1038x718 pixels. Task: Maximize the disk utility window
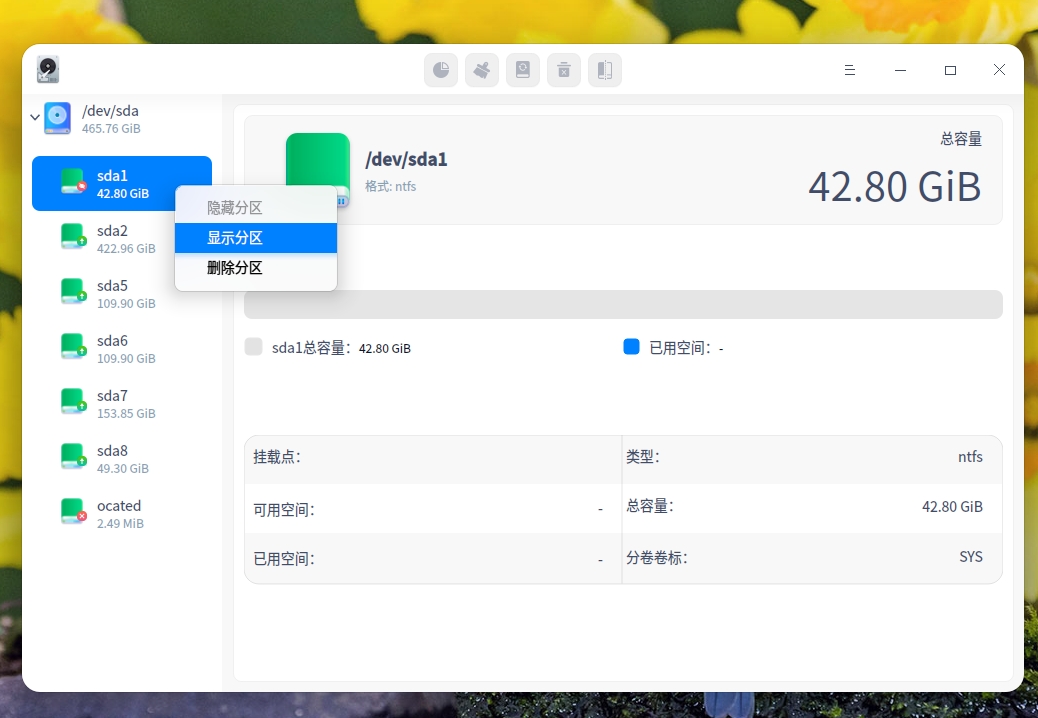pos(951,70)
